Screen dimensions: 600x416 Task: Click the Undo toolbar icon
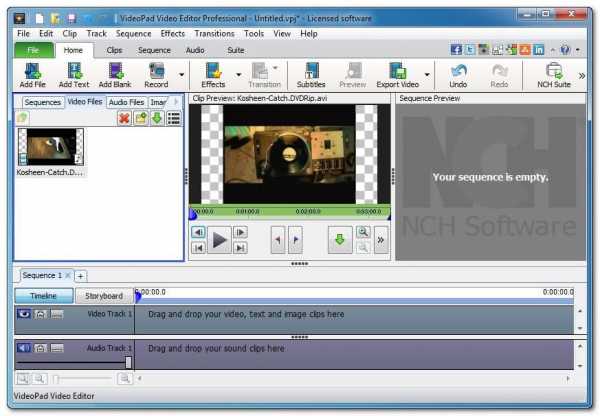tap(458, 75)
